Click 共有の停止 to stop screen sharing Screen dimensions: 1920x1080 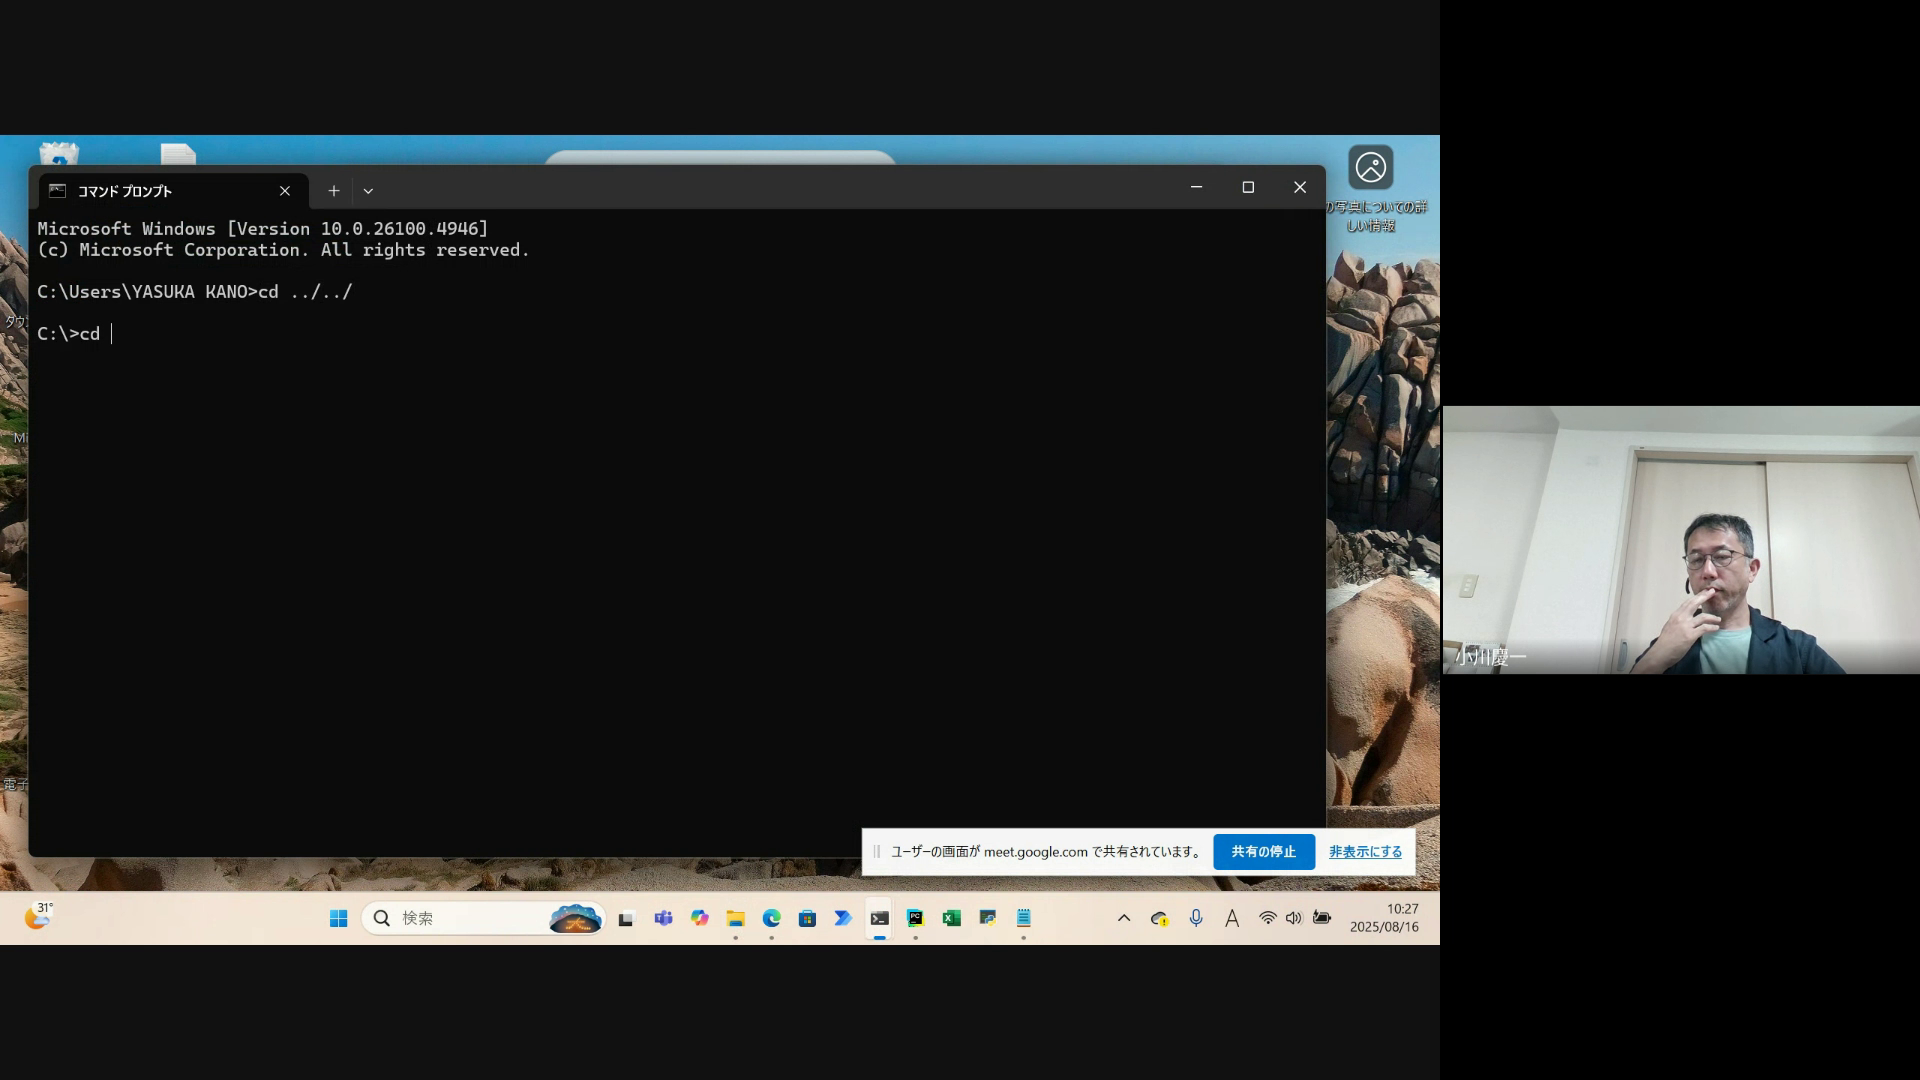point(1263,852)
